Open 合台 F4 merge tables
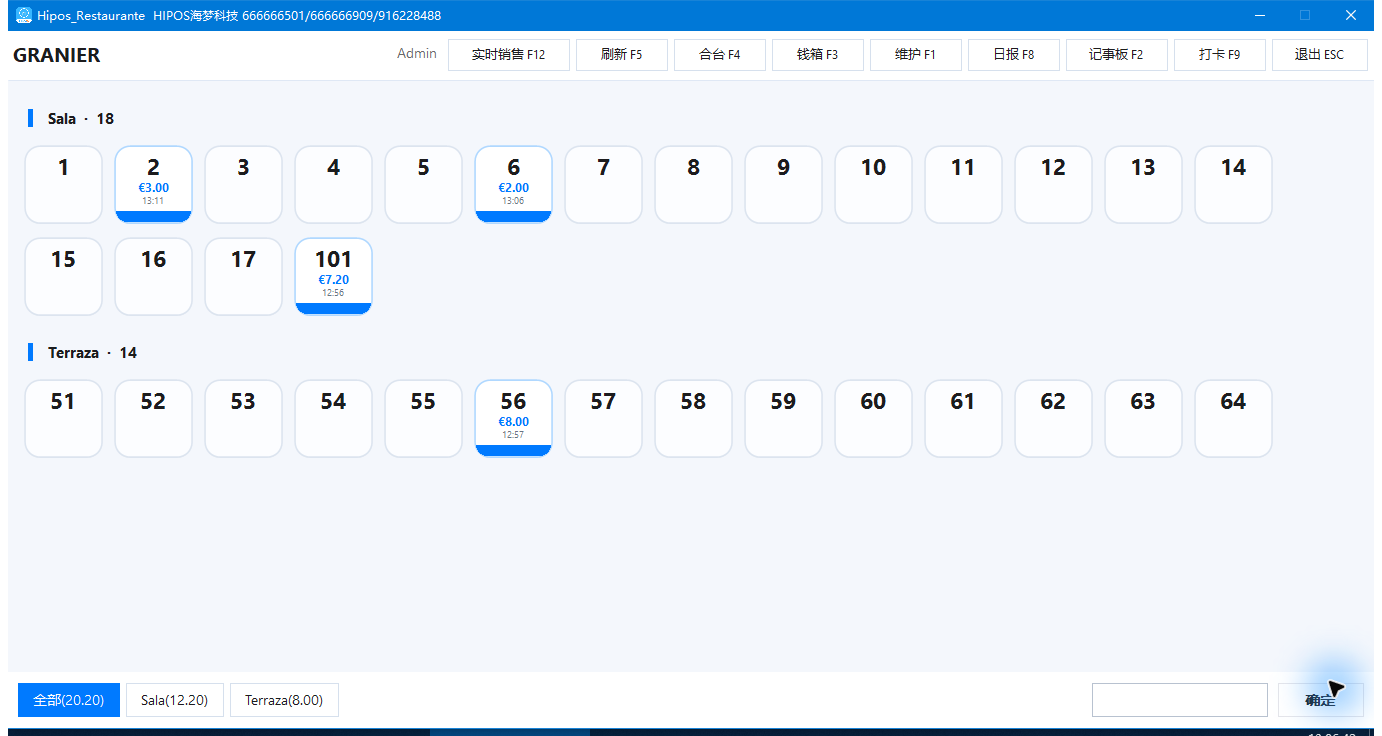The height and width of the screenshot is (736, 1382). pos(720,55)
